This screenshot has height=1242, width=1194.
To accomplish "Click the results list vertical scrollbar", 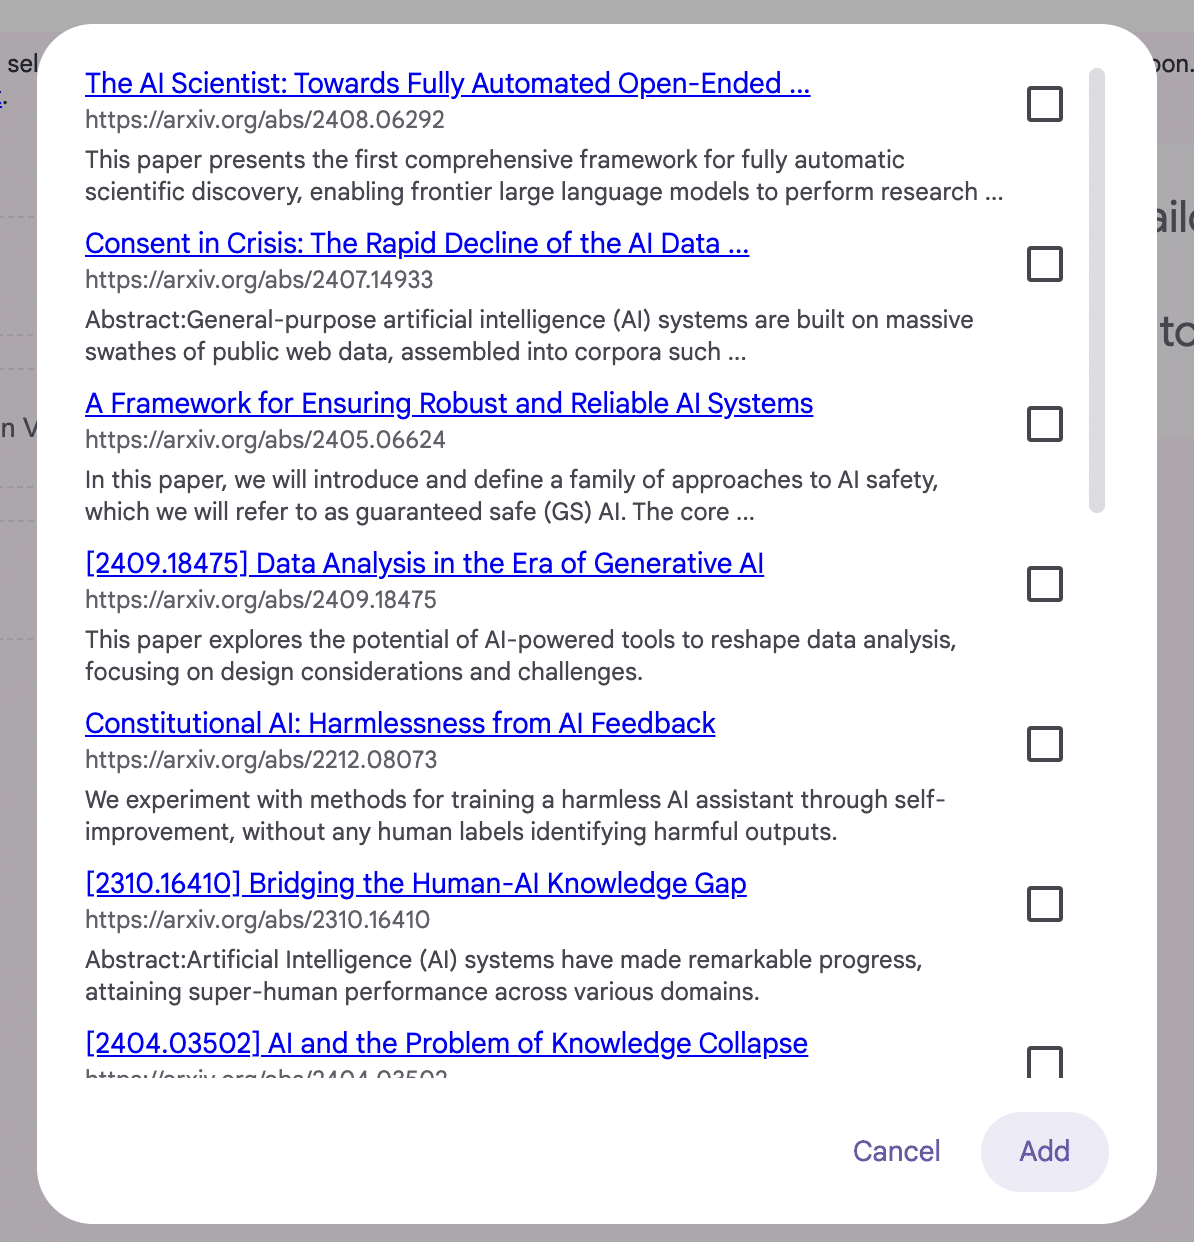I will (x=1097, y=290).
